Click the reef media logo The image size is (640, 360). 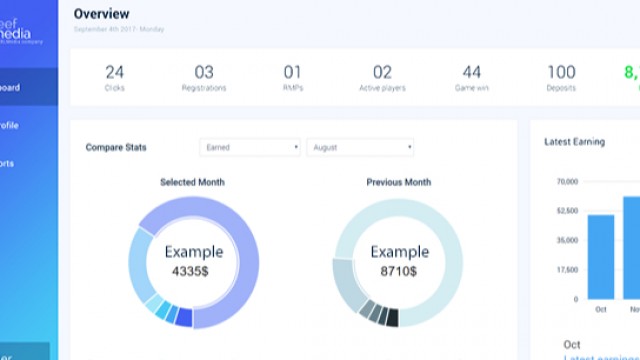tap(20, 31)
